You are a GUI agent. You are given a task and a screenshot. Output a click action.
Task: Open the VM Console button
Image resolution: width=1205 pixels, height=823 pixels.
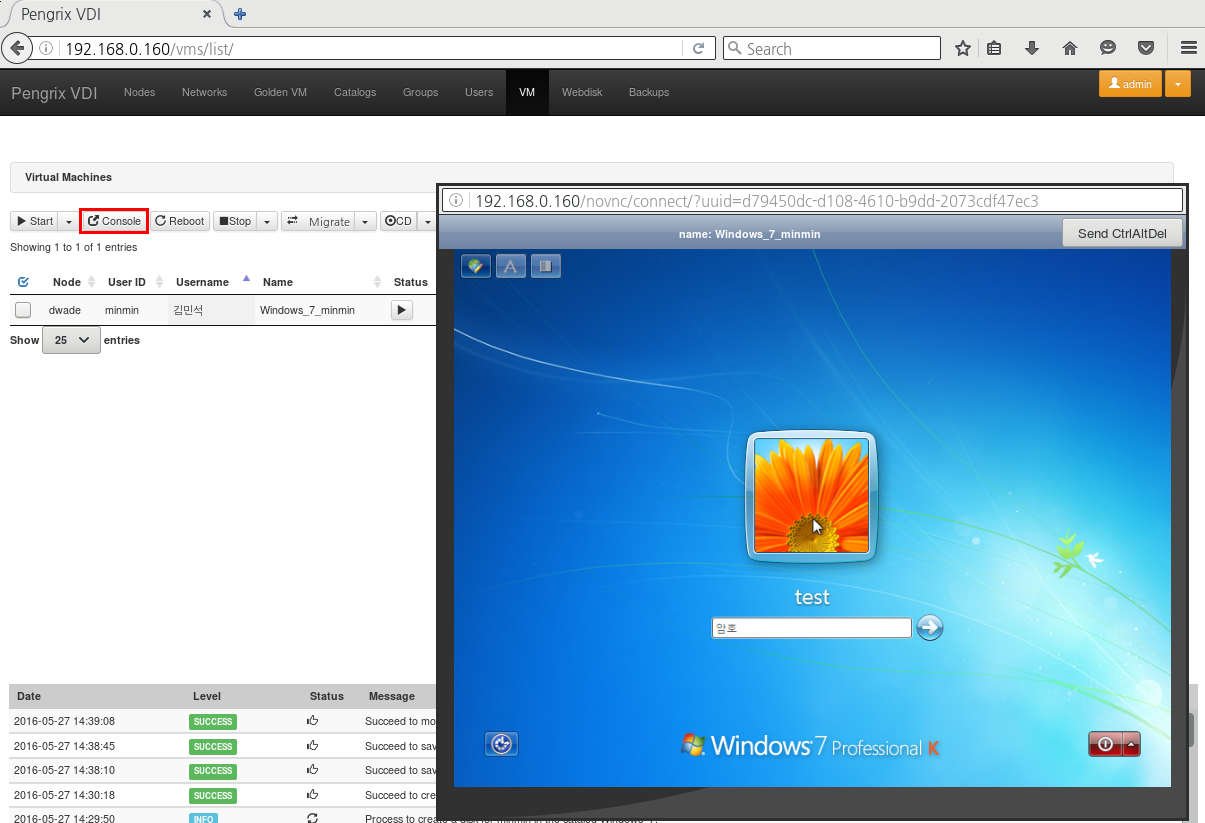tap(114, 221)
